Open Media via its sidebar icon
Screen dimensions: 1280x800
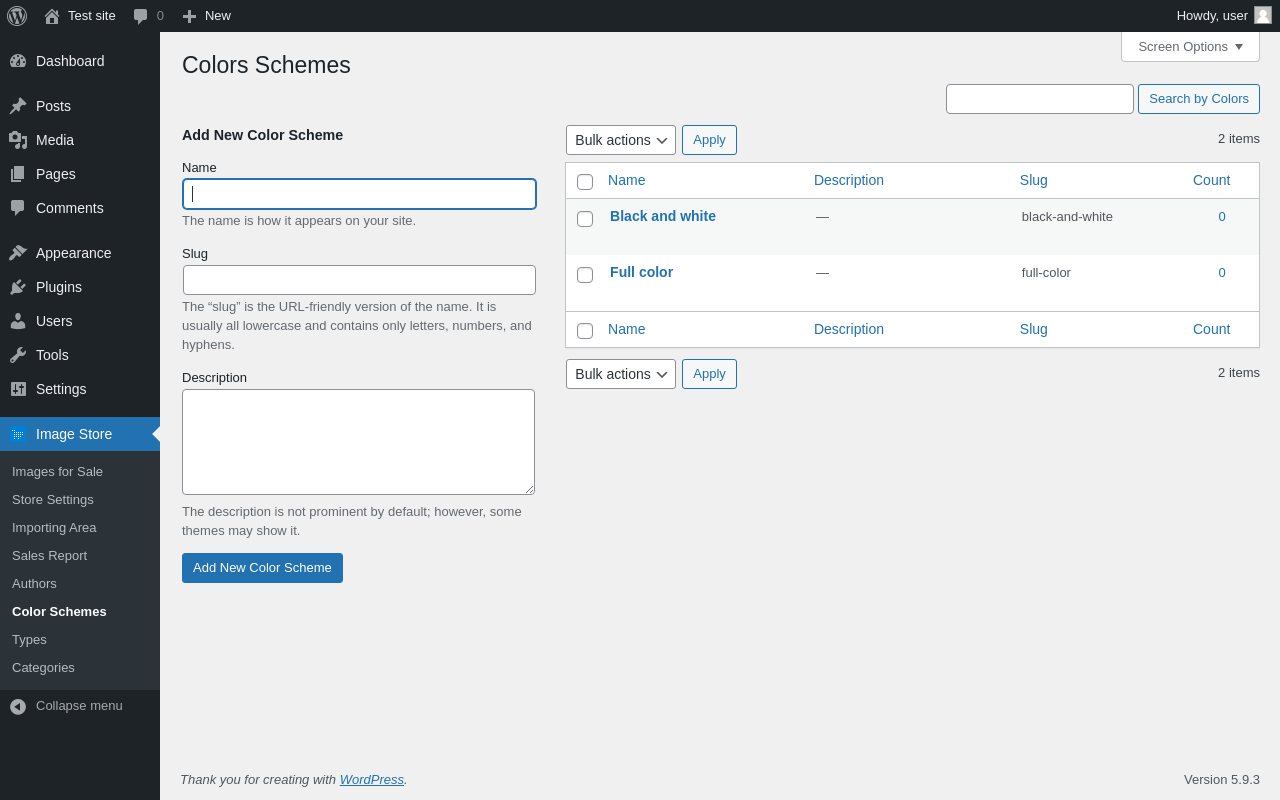(x=18, y=140)
